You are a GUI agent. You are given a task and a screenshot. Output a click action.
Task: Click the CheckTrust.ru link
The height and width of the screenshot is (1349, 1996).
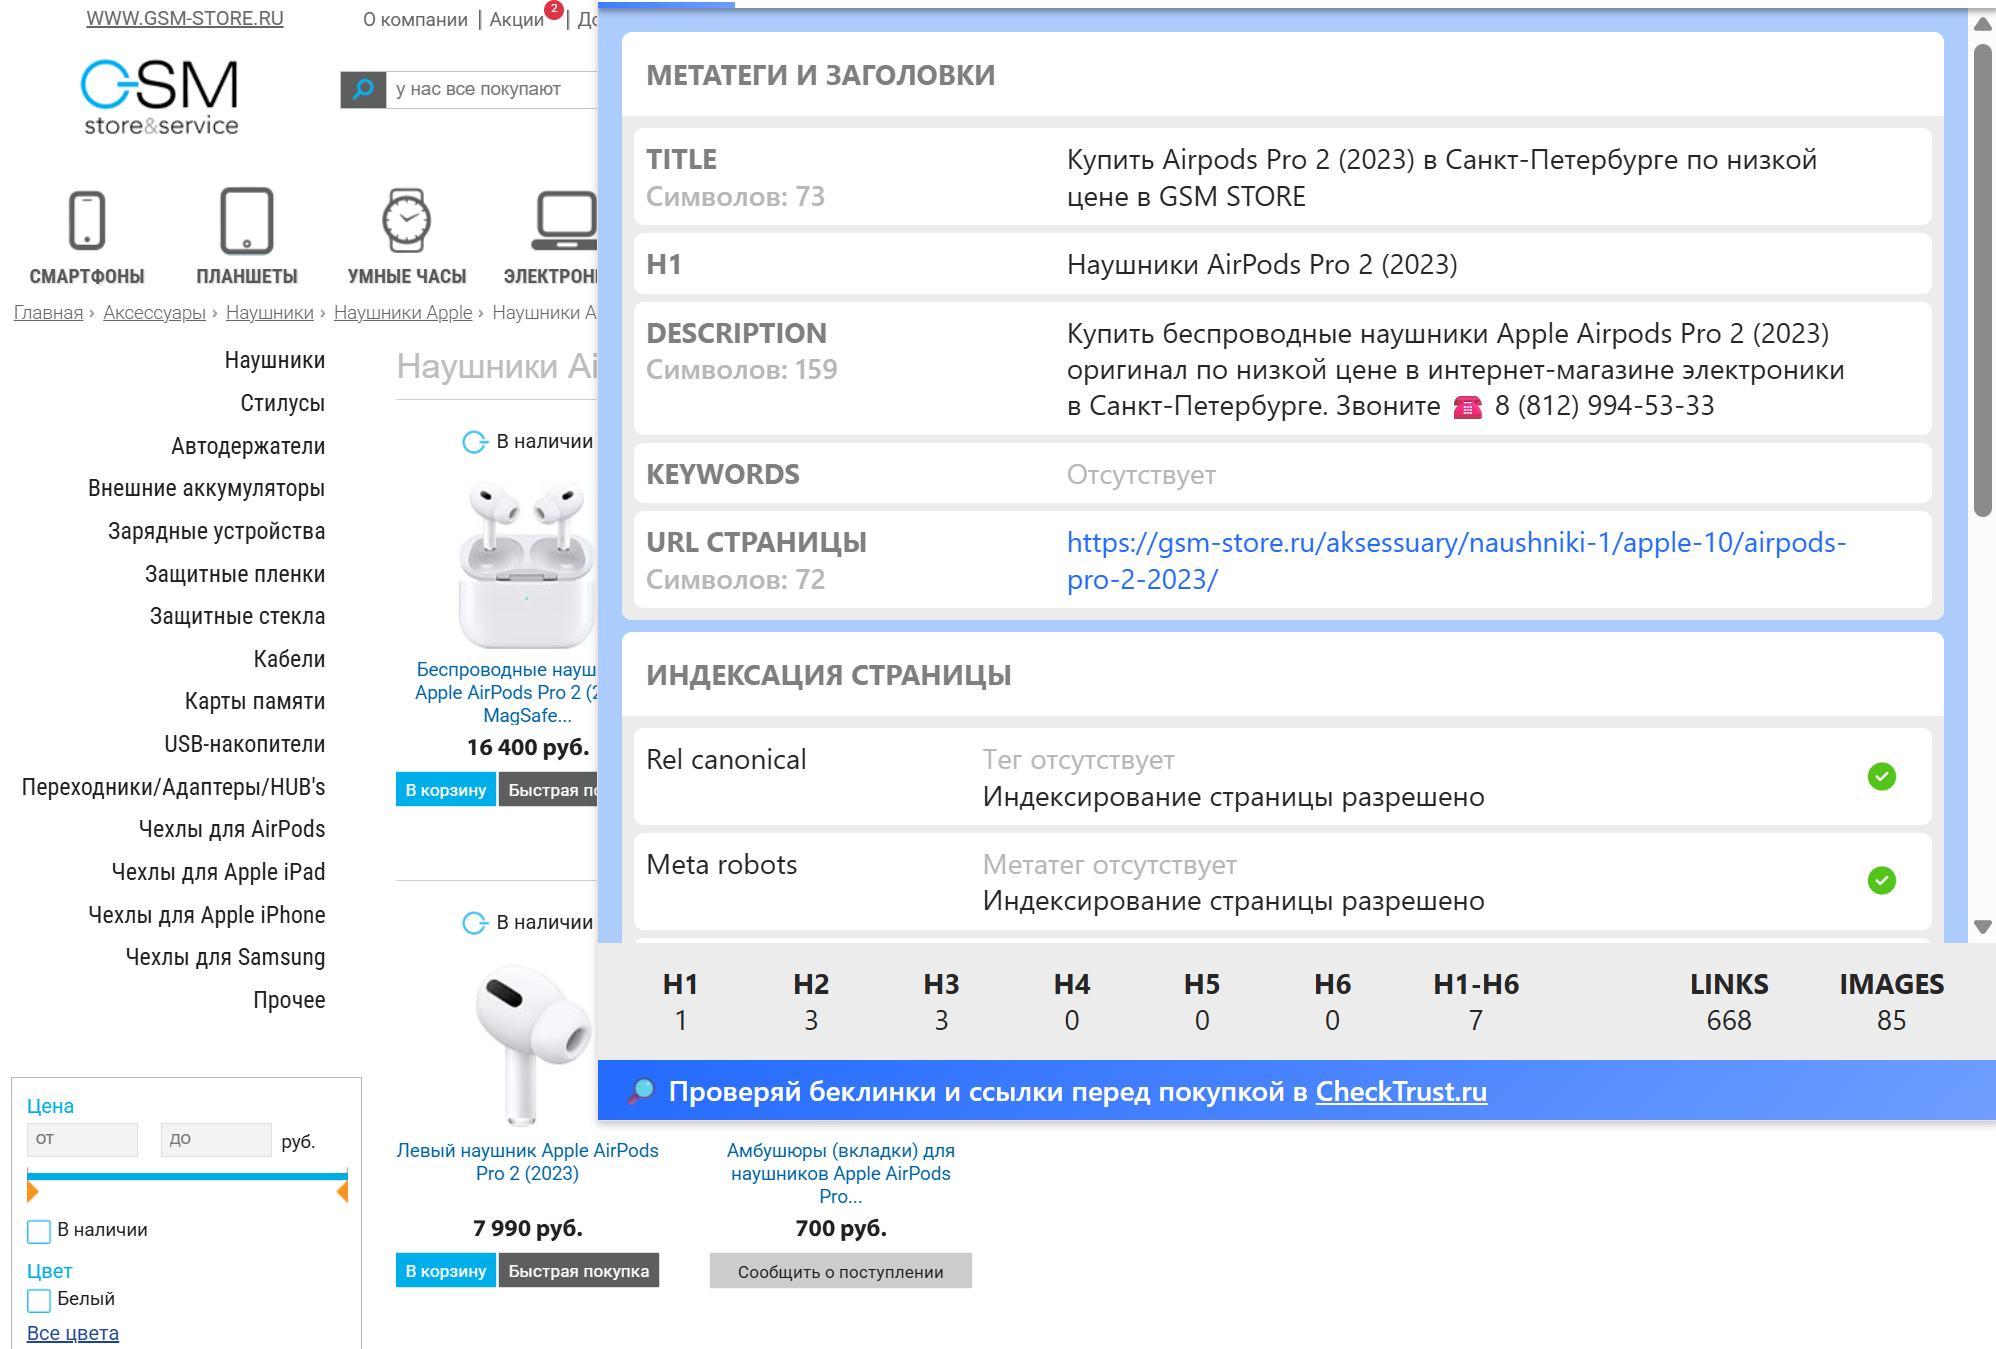(x=1400, y=1091)
